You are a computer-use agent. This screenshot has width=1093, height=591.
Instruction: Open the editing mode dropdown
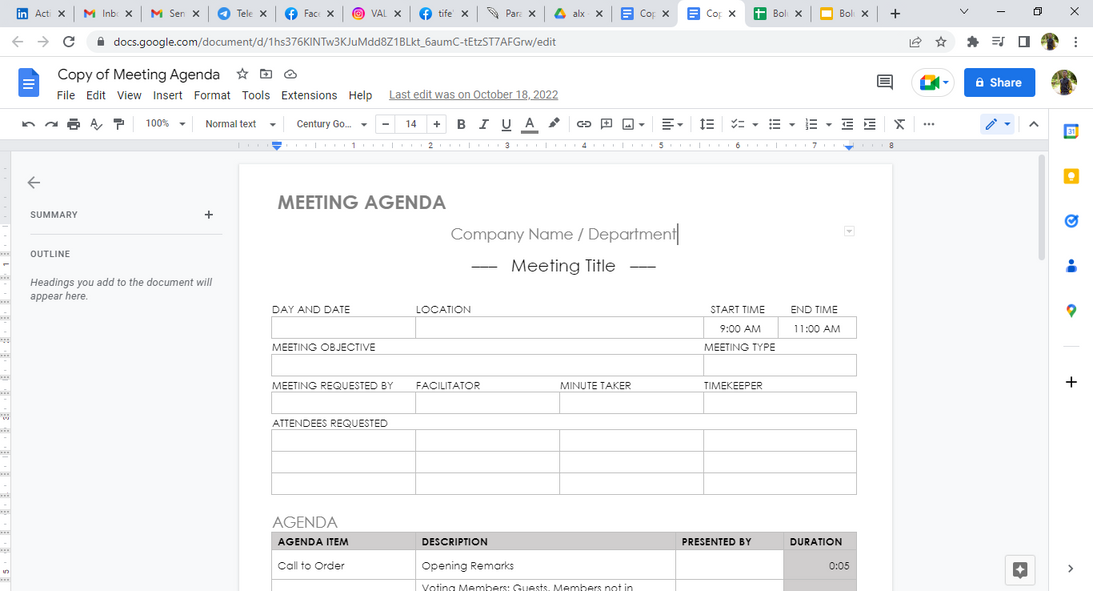click(997, 124)
